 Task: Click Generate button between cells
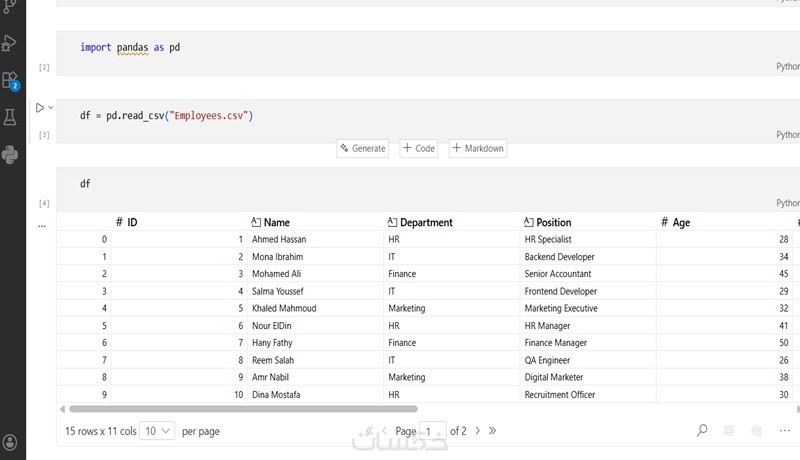click(x=363, y=148)
